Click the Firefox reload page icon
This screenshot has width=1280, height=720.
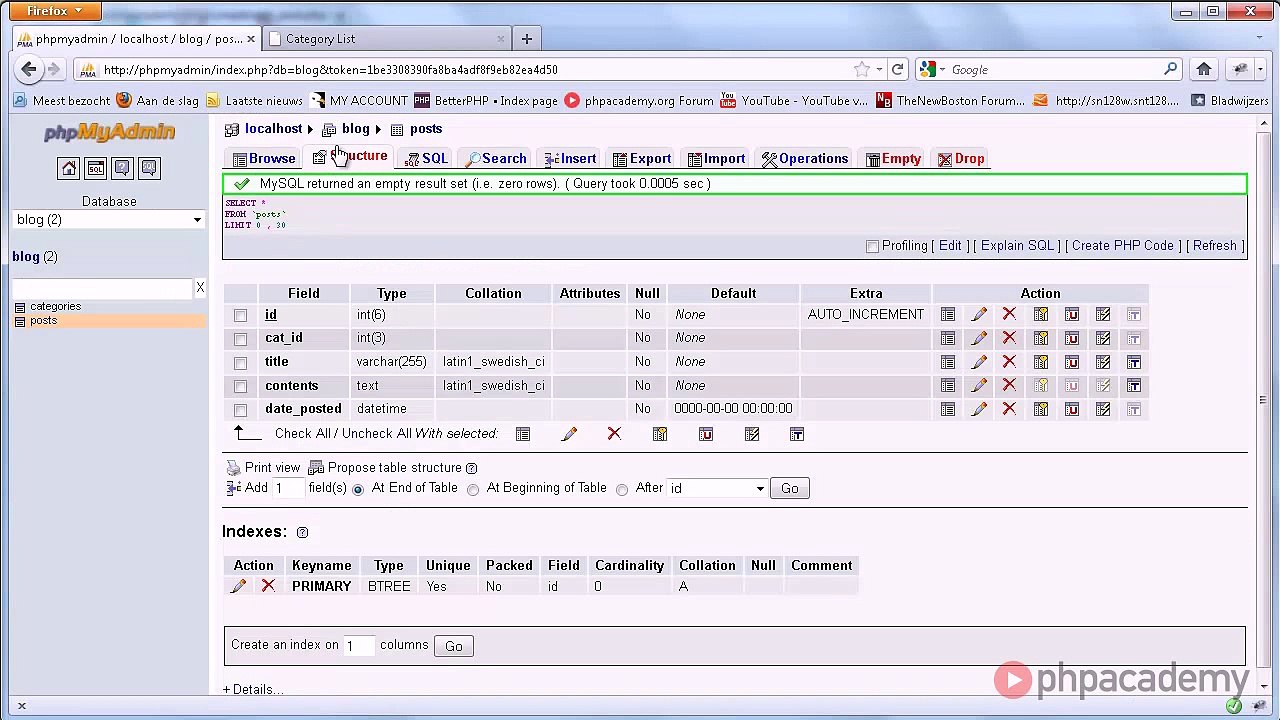point(898,70)
